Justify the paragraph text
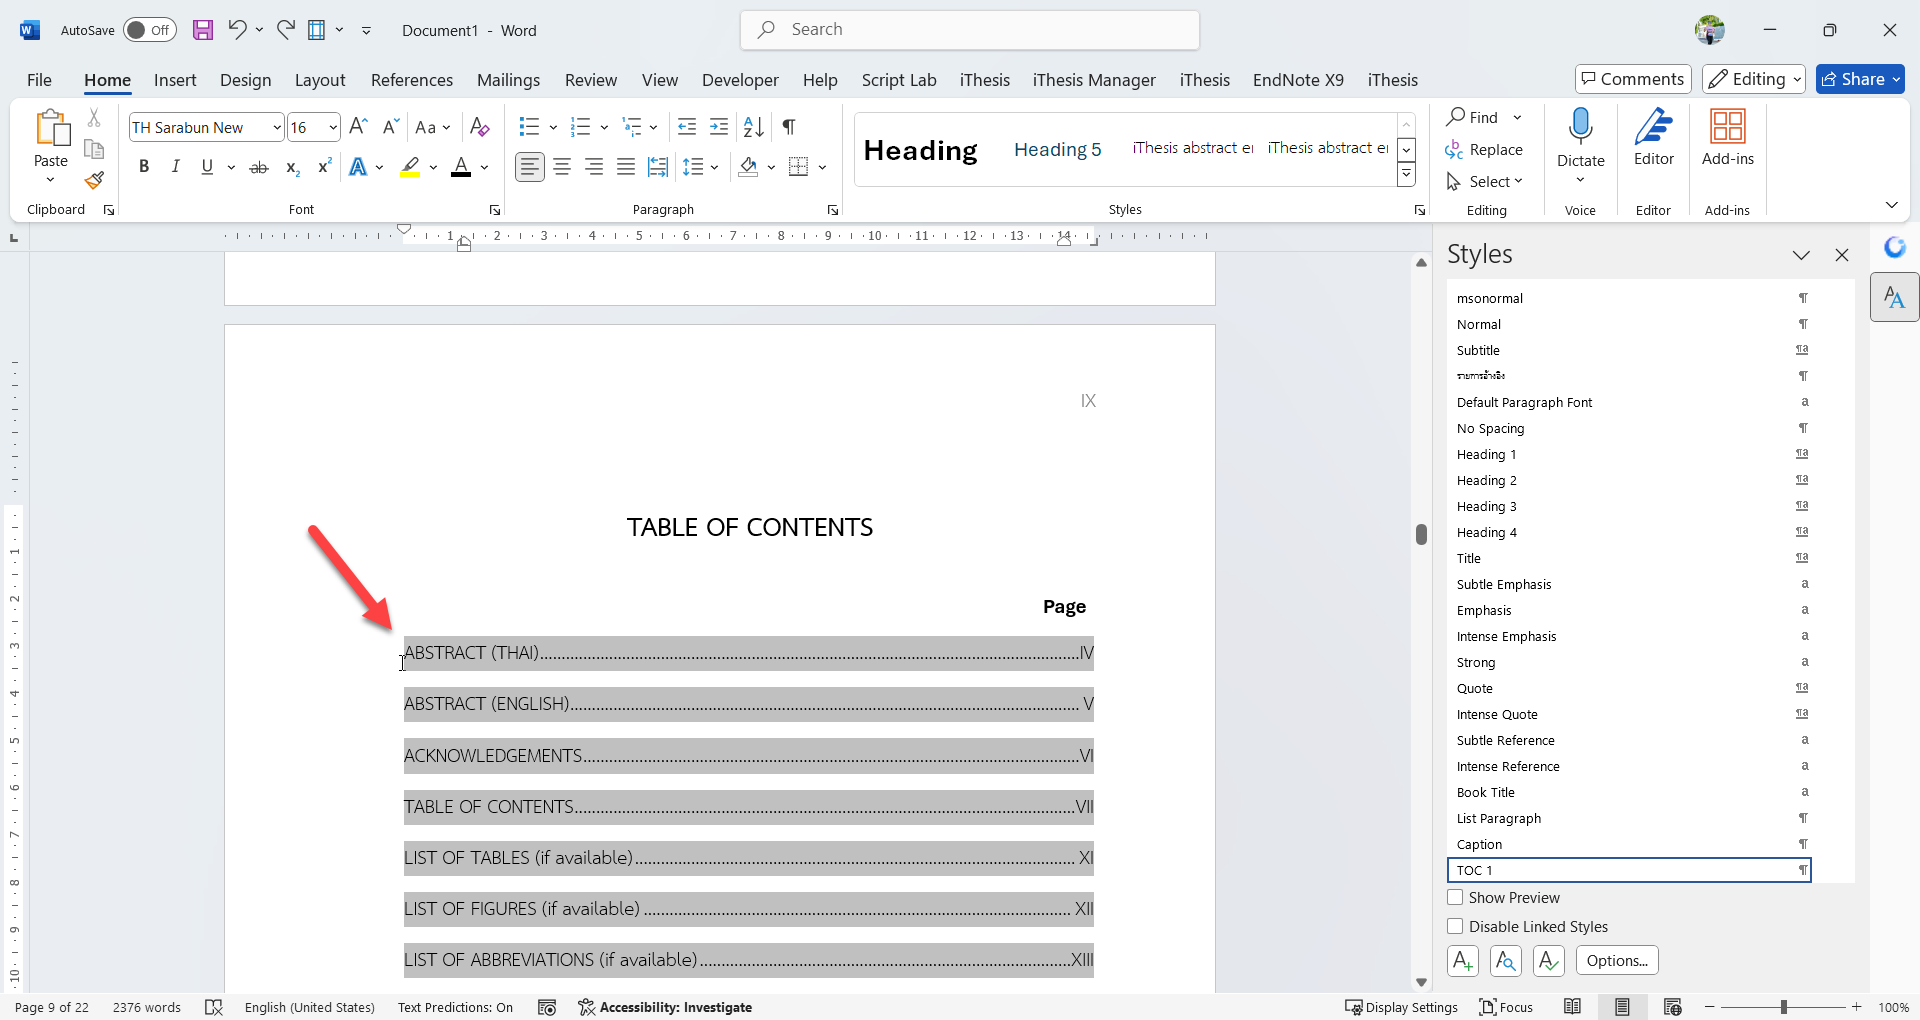Screen dimensions: 1920x1020 626,167
